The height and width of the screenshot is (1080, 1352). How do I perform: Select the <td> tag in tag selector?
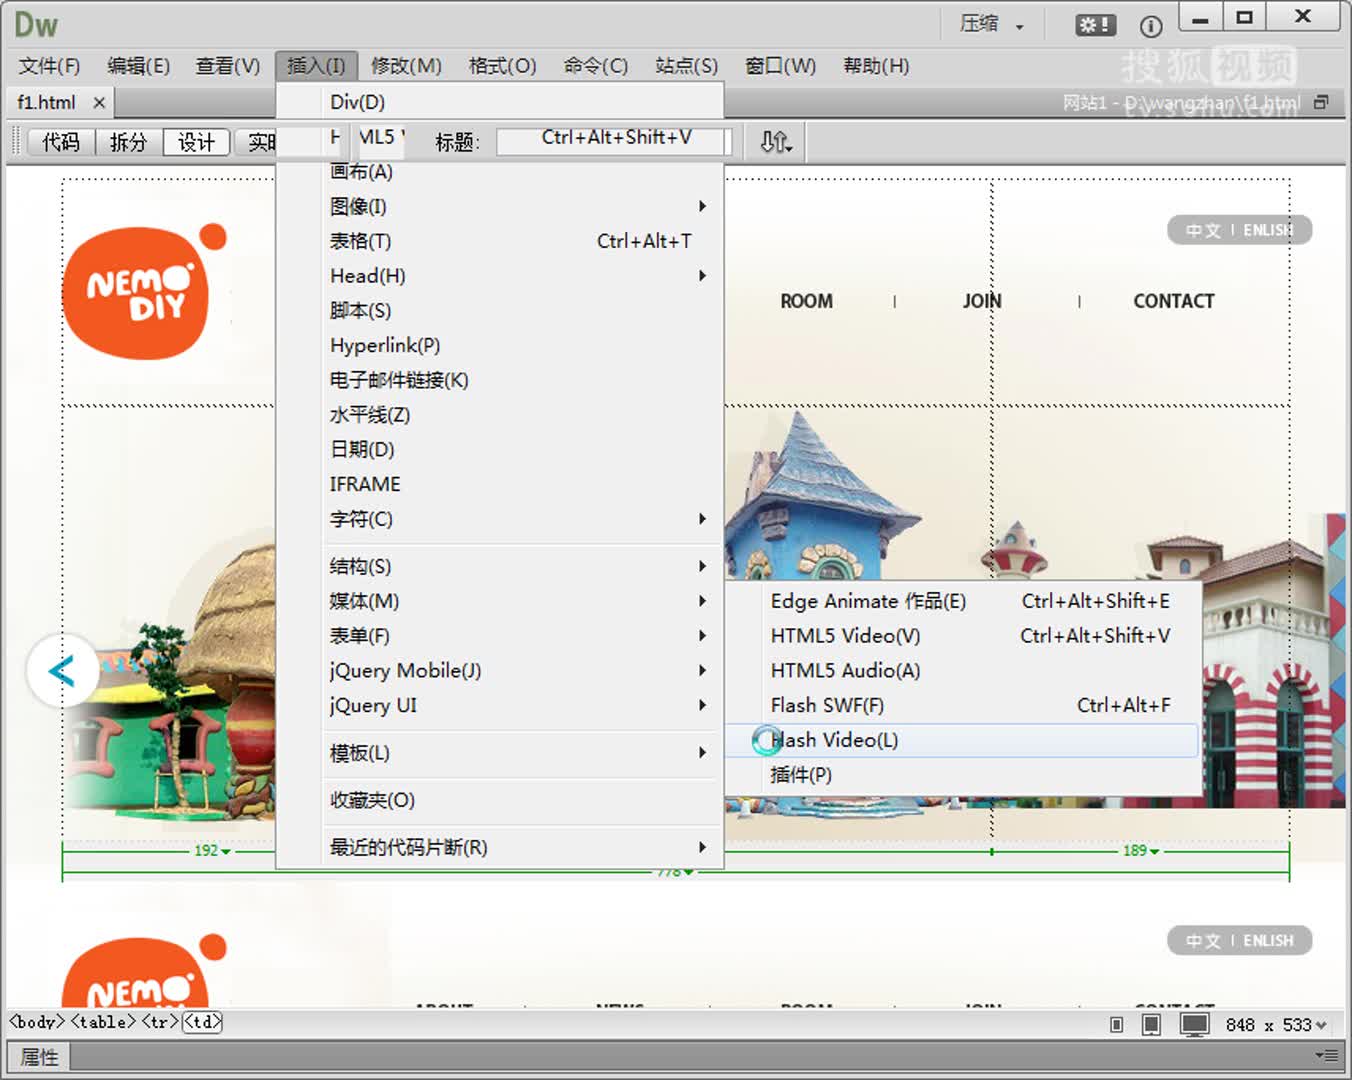click(x=202, y=1022)
